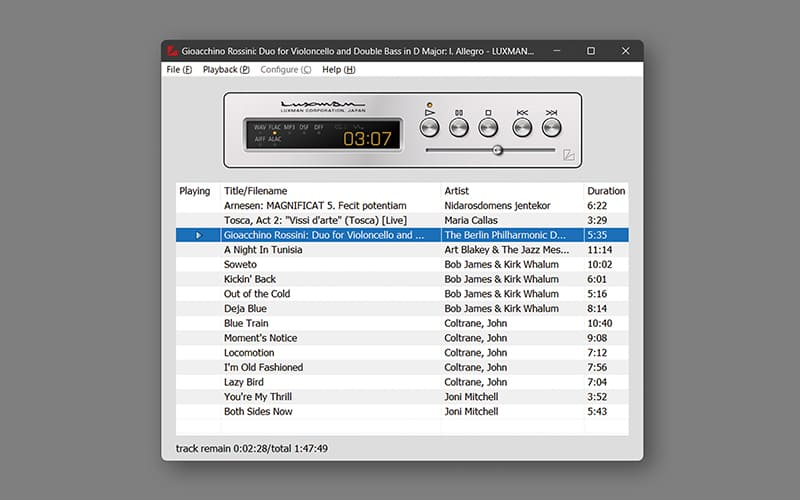Click artist 'Art Blakey & The Jazz Mes...'
The width and height of the screenshot is (800, 500).
click(507, 250)
